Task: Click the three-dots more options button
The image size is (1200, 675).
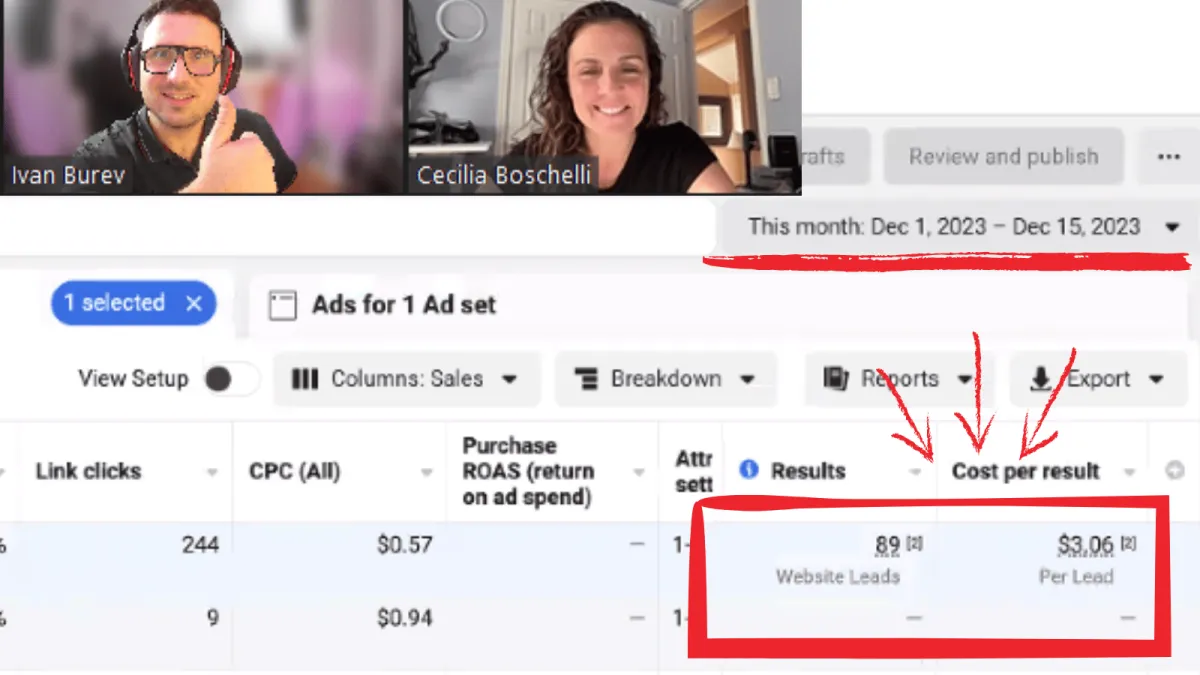Action: click(1167, 157)
